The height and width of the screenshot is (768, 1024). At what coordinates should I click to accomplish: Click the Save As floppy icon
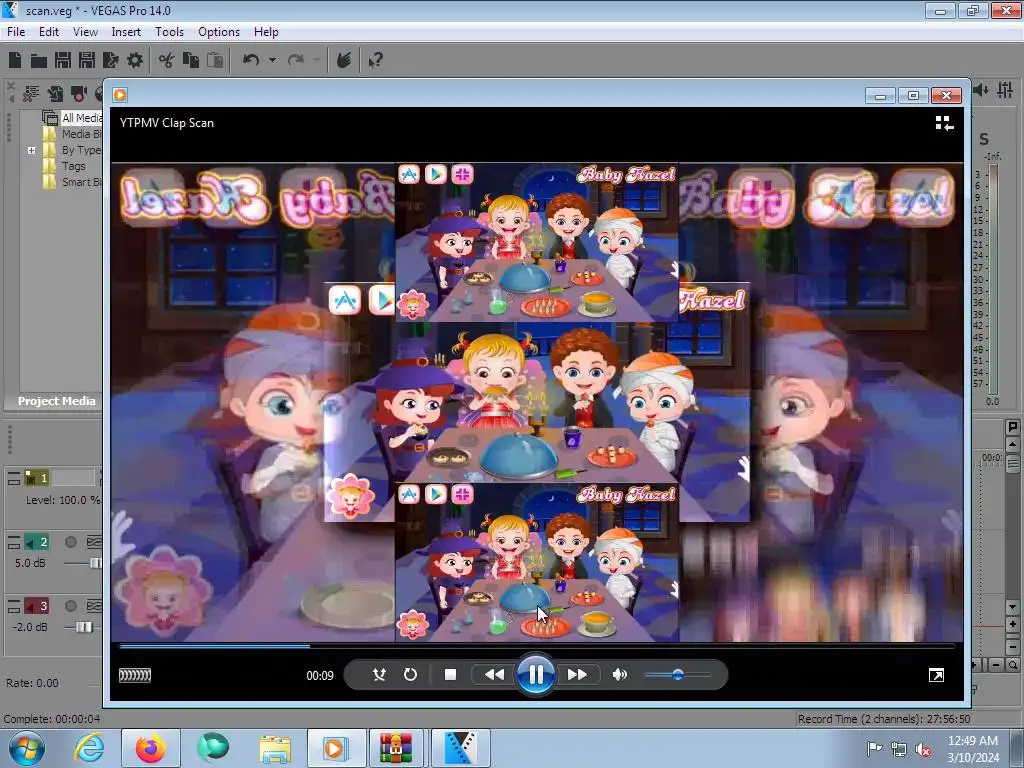tap(87, 60)
